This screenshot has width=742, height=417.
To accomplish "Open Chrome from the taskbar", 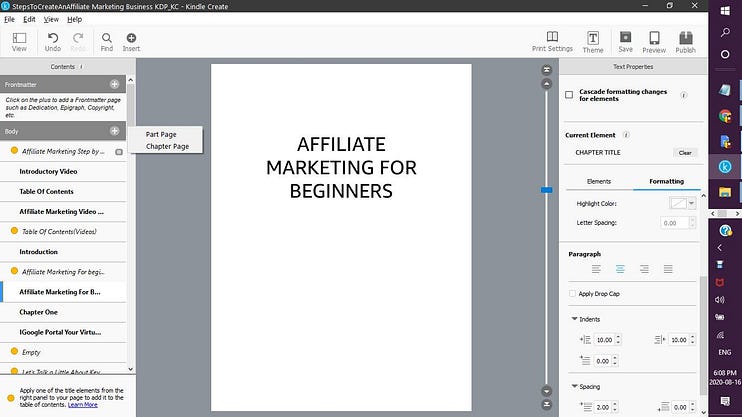I will point(725,115).
